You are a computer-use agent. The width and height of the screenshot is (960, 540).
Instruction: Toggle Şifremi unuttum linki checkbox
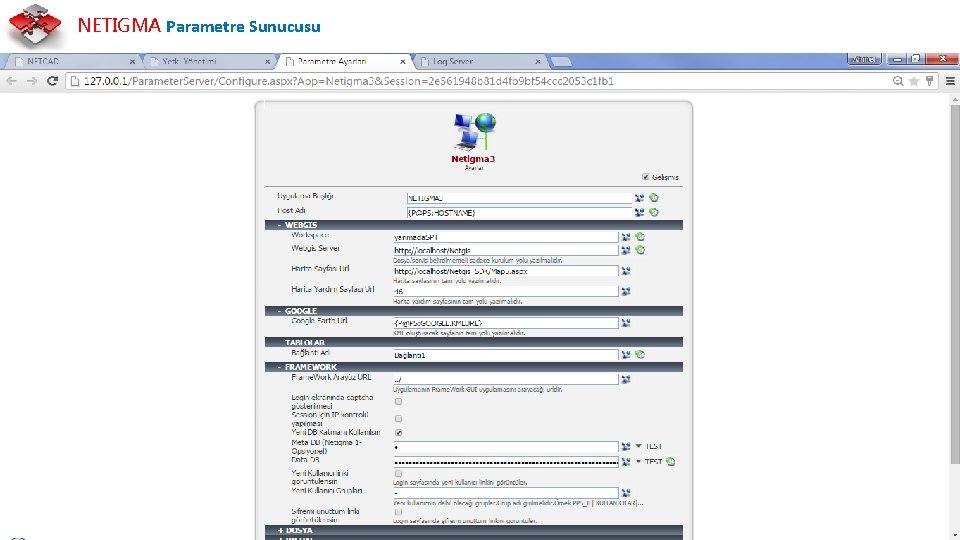coord(399,512)
